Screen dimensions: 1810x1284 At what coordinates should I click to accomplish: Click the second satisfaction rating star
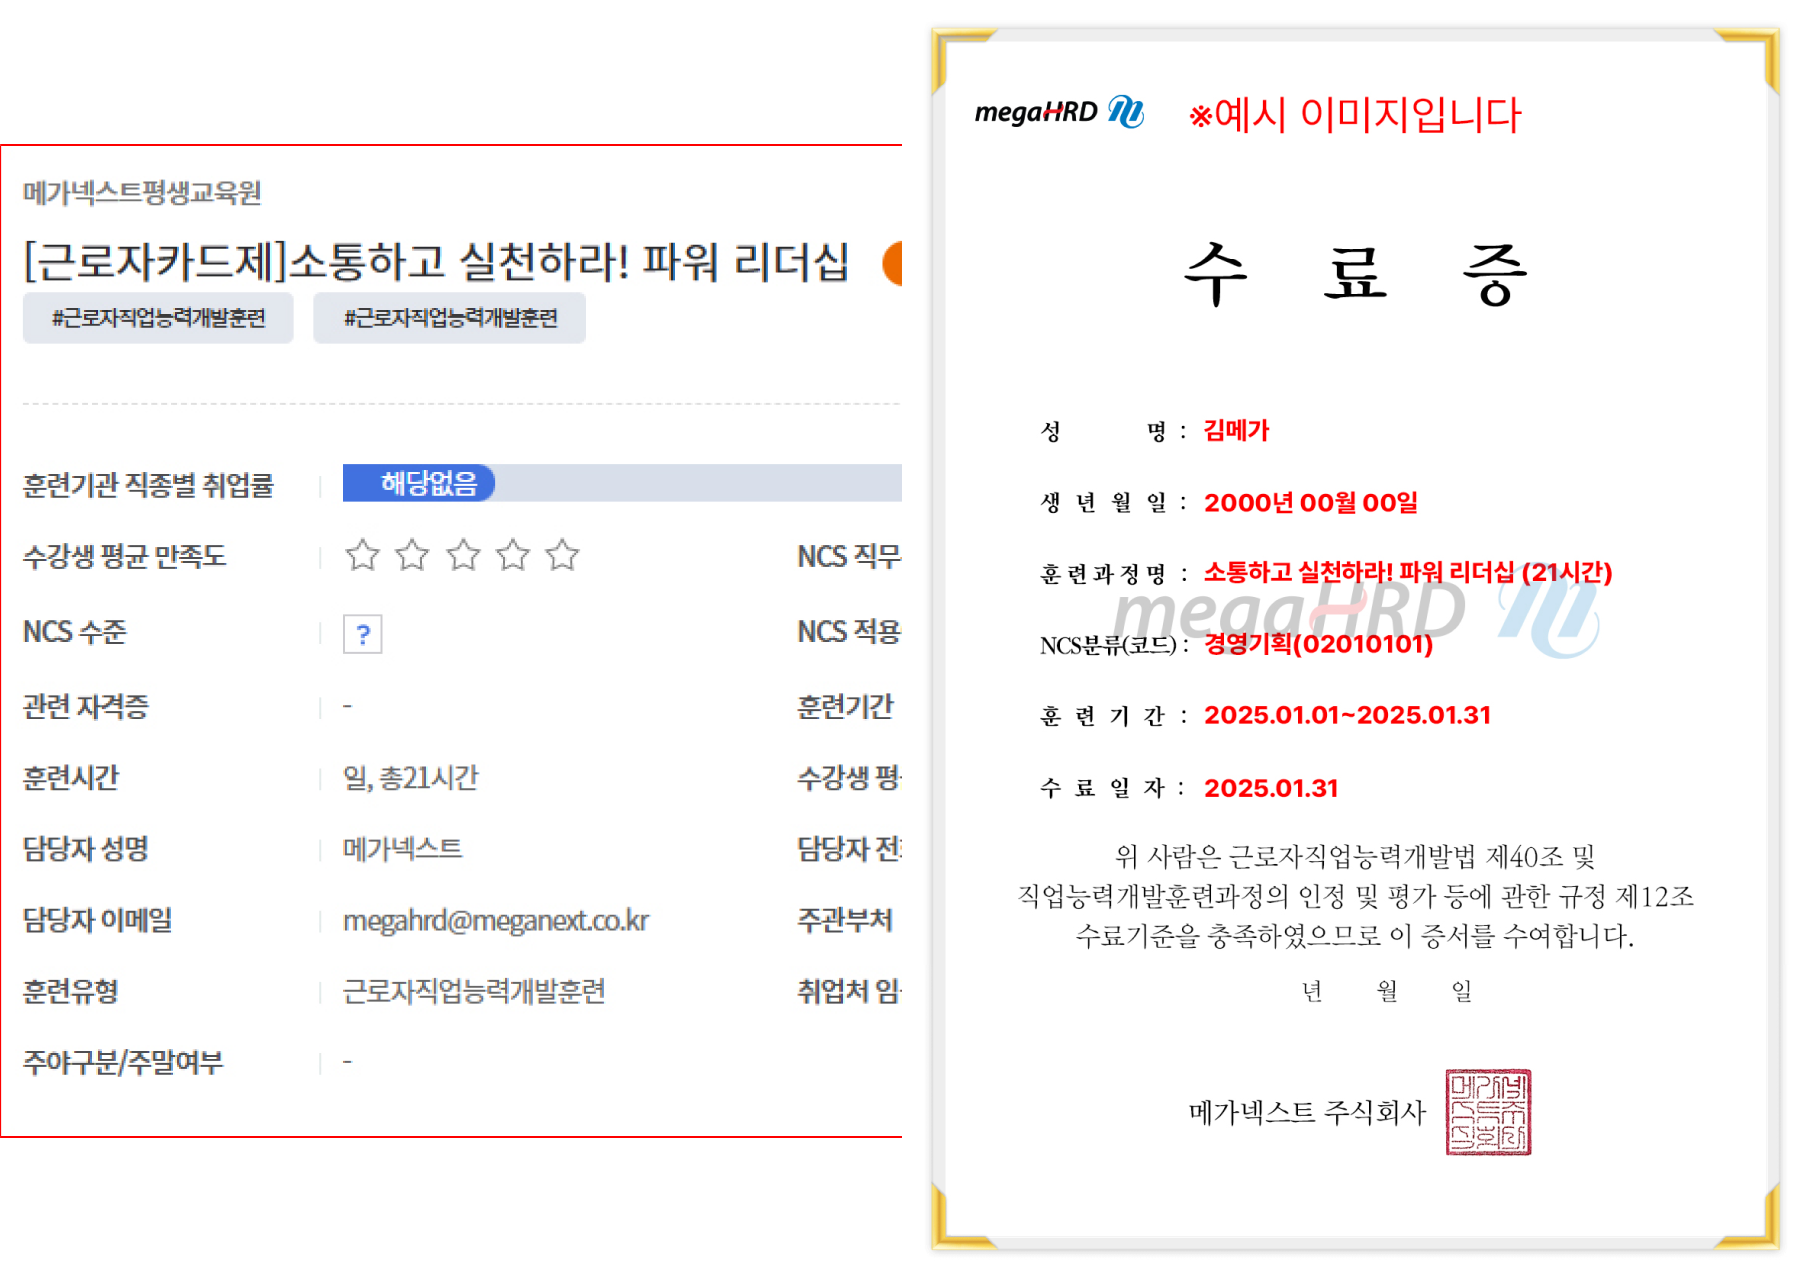pyautogui.click(x=412, y=555)
